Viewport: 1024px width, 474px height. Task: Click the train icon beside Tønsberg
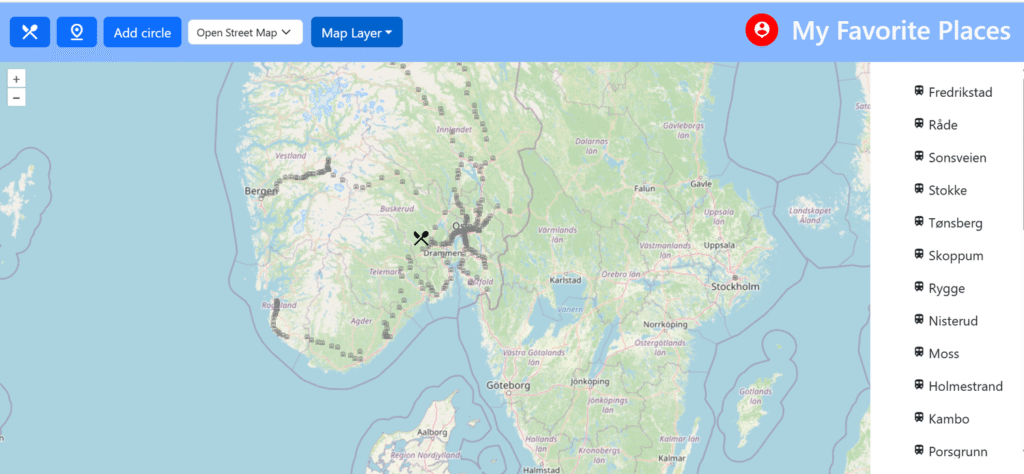tap(919, 222)
